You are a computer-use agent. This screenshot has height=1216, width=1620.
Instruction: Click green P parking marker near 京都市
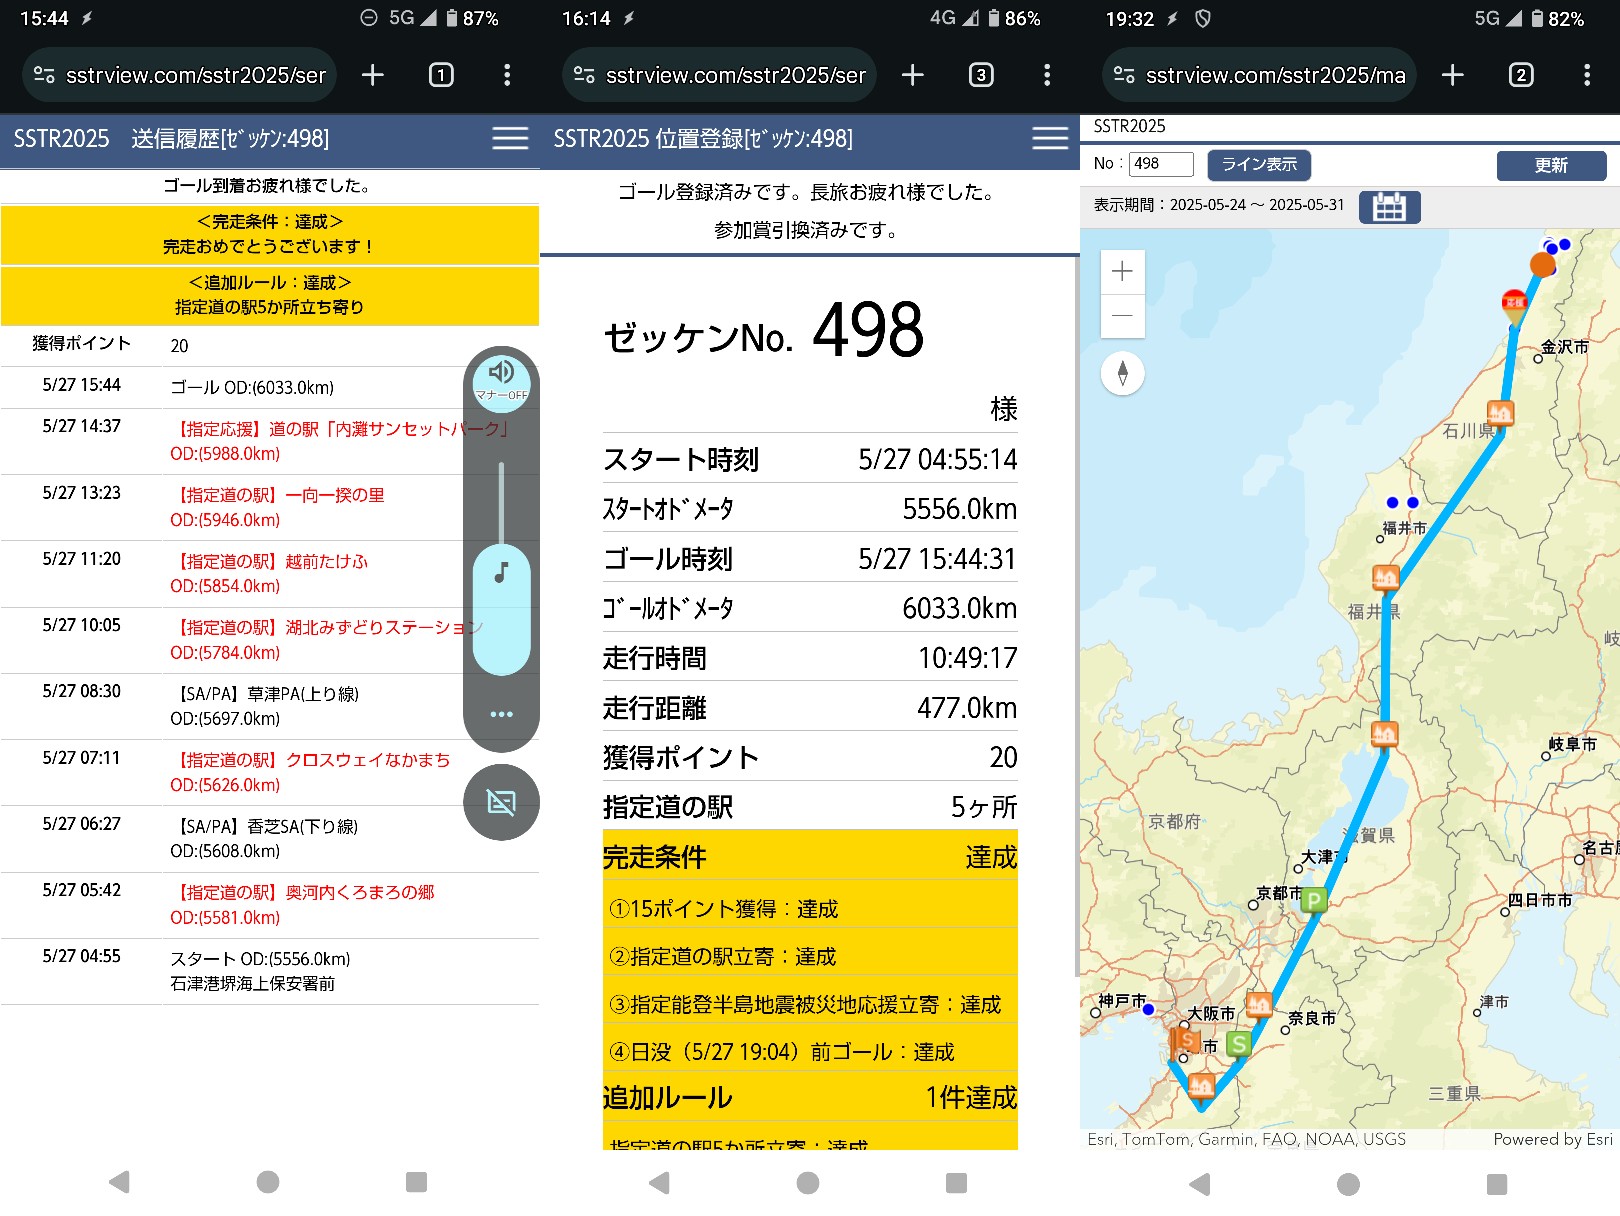(1314, 900)
